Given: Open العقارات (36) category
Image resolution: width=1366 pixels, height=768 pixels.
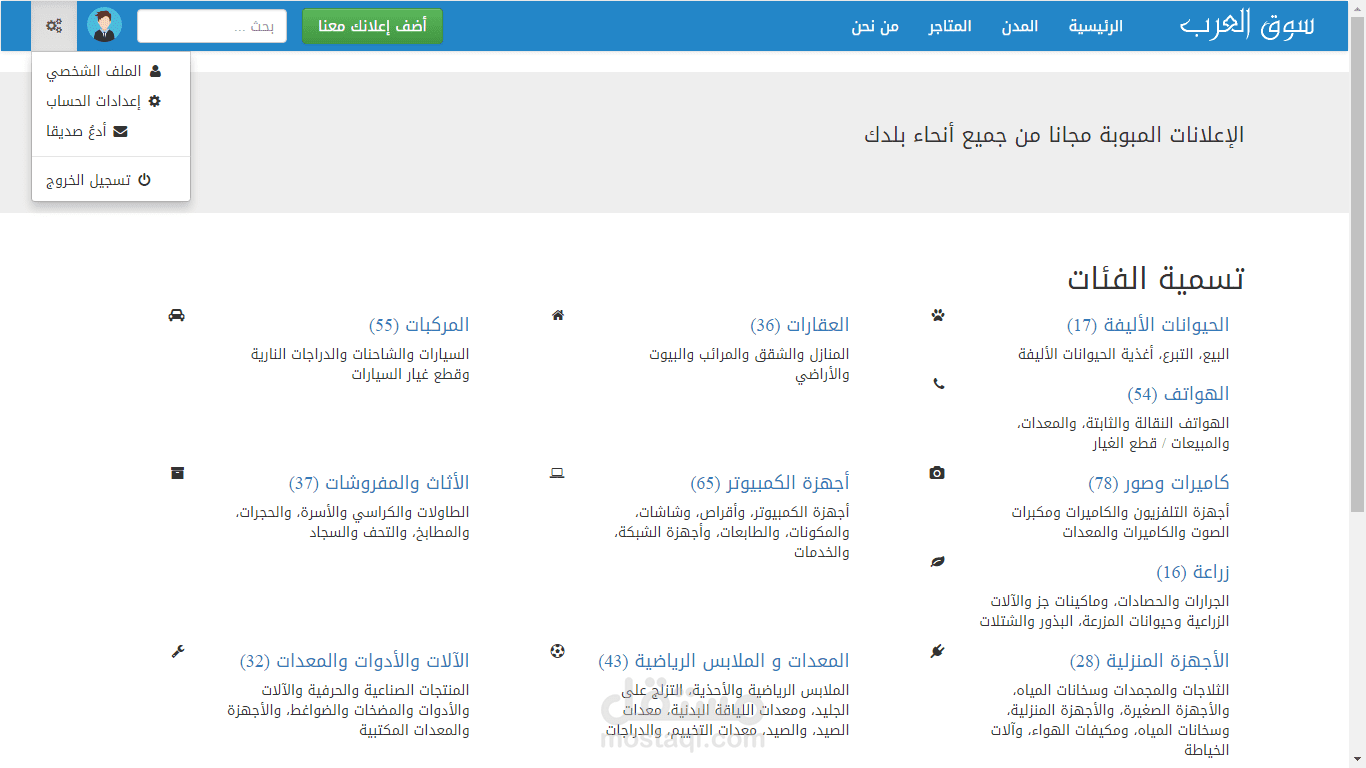Looking at the screenshot, I should pyautogui.click(x=800, y=325).
